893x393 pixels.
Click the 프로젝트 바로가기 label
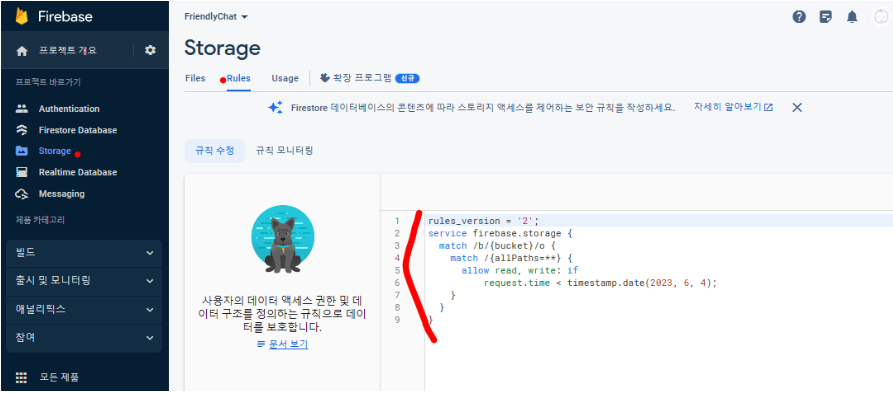click(x=48, y=83)
